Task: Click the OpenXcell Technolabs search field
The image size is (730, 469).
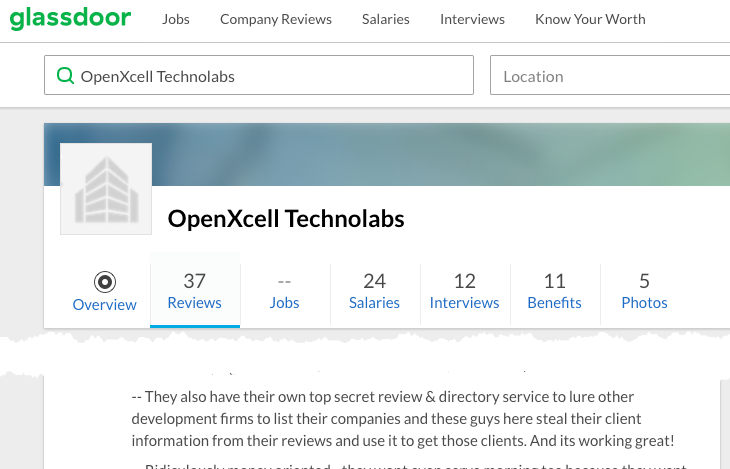Action: [270, 76]
